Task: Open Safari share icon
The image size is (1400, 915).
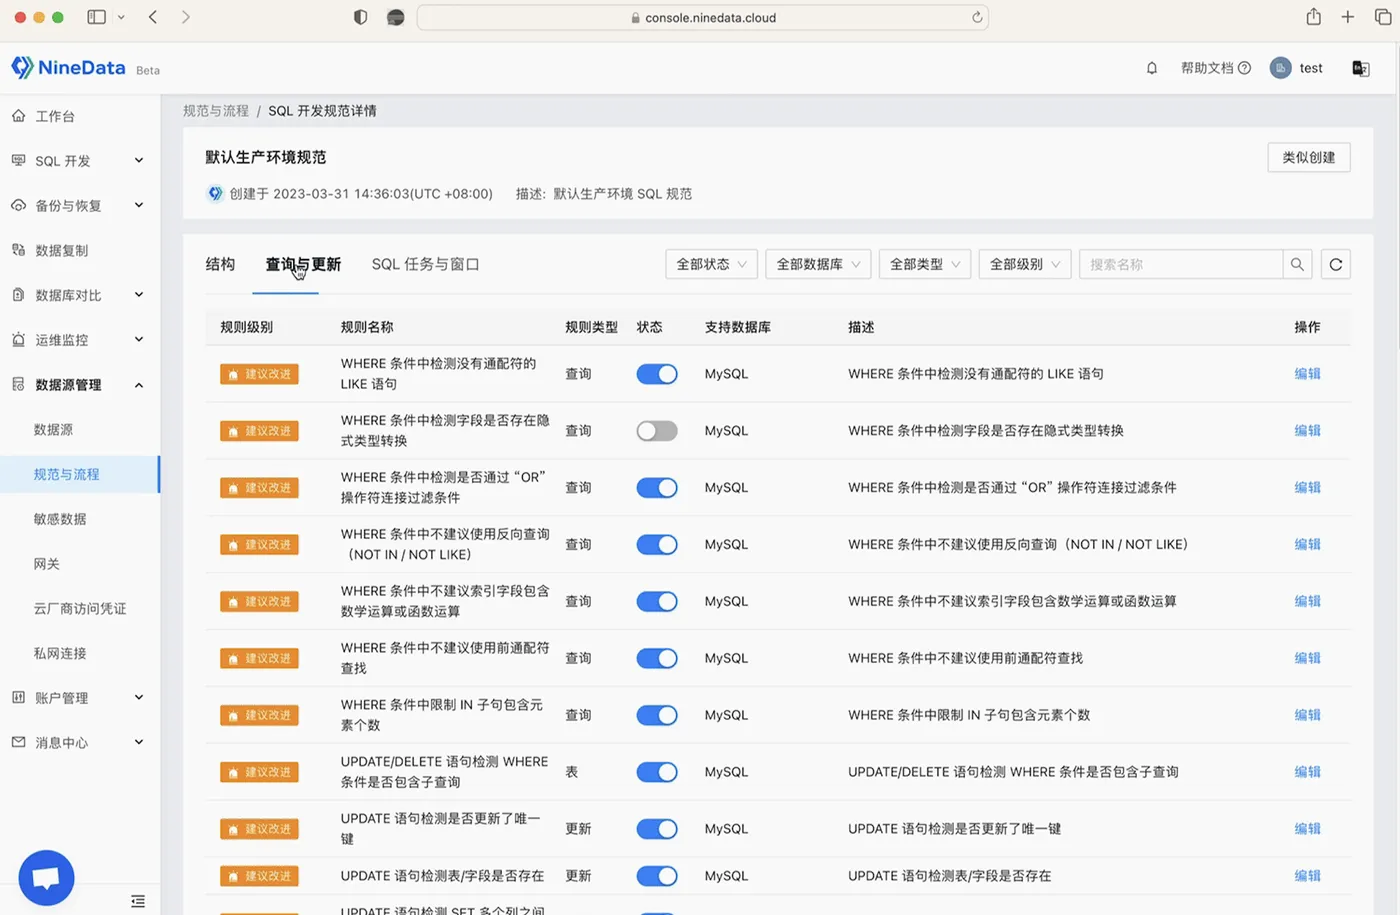Action: click(1314, 17)
